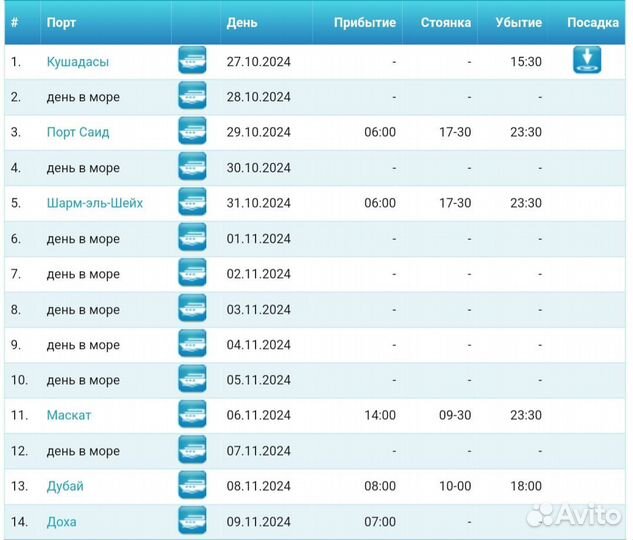Viewport: 633px width, 540px height.
Task: Open the Дубай port link
Action: pyautogui.click(x=65, y=486)
